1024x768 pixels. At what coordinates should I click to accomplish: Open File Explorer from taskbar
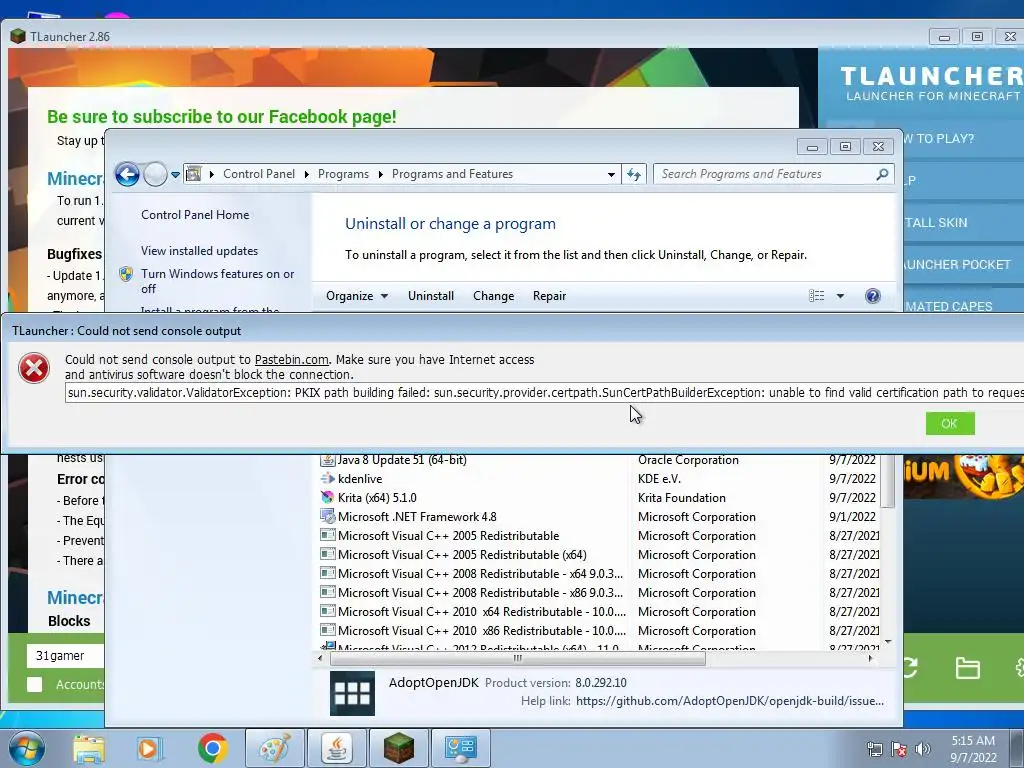click(89, 748)
